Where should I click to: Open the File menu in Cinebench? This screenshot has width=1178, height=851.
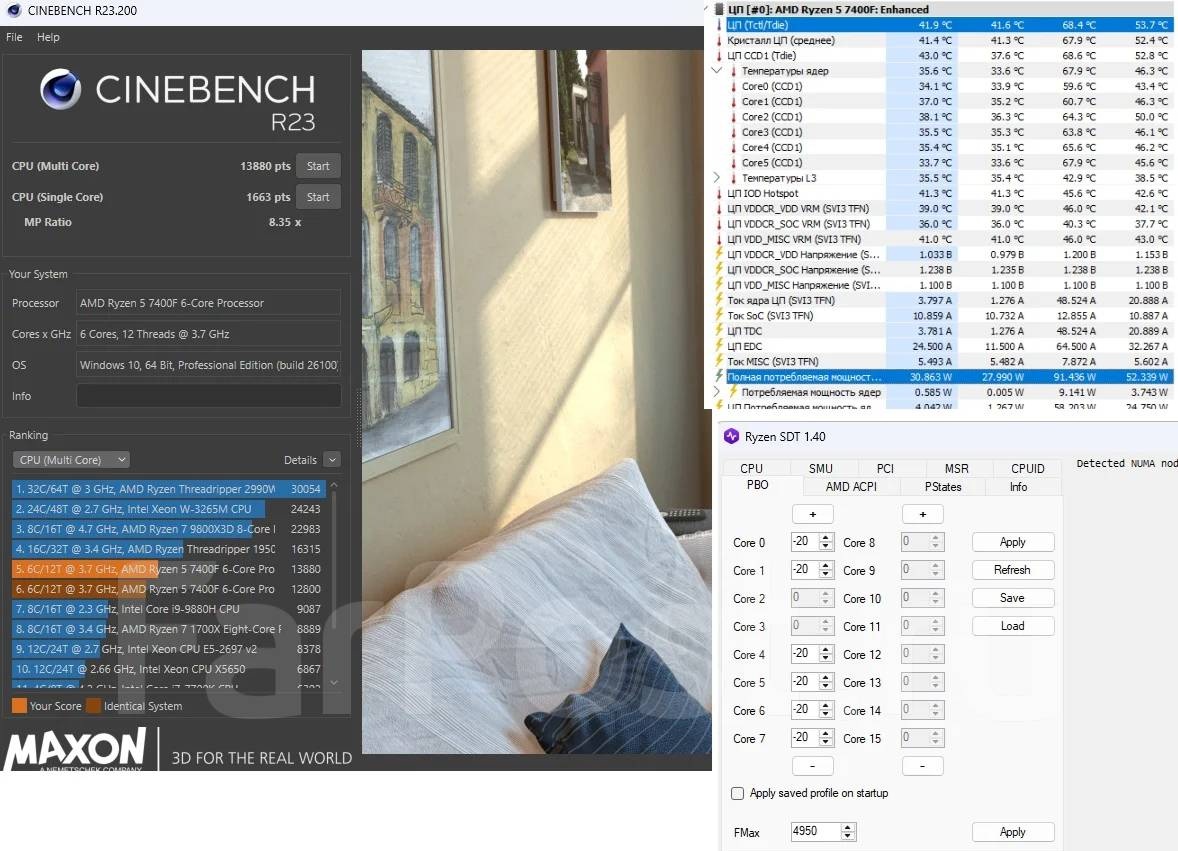click(x=14, y=37)
